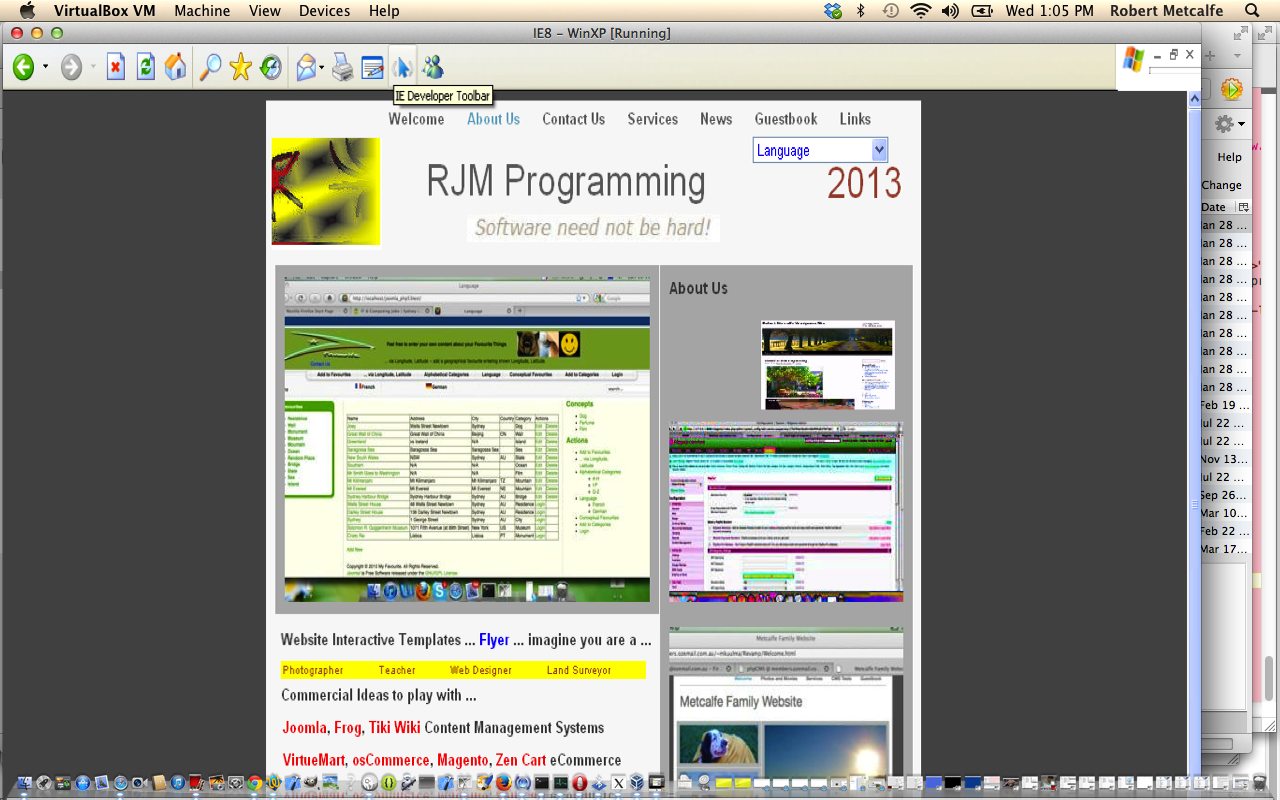Click the VirtueMart link
This screenshot has width=1280, height=800.
315,760
